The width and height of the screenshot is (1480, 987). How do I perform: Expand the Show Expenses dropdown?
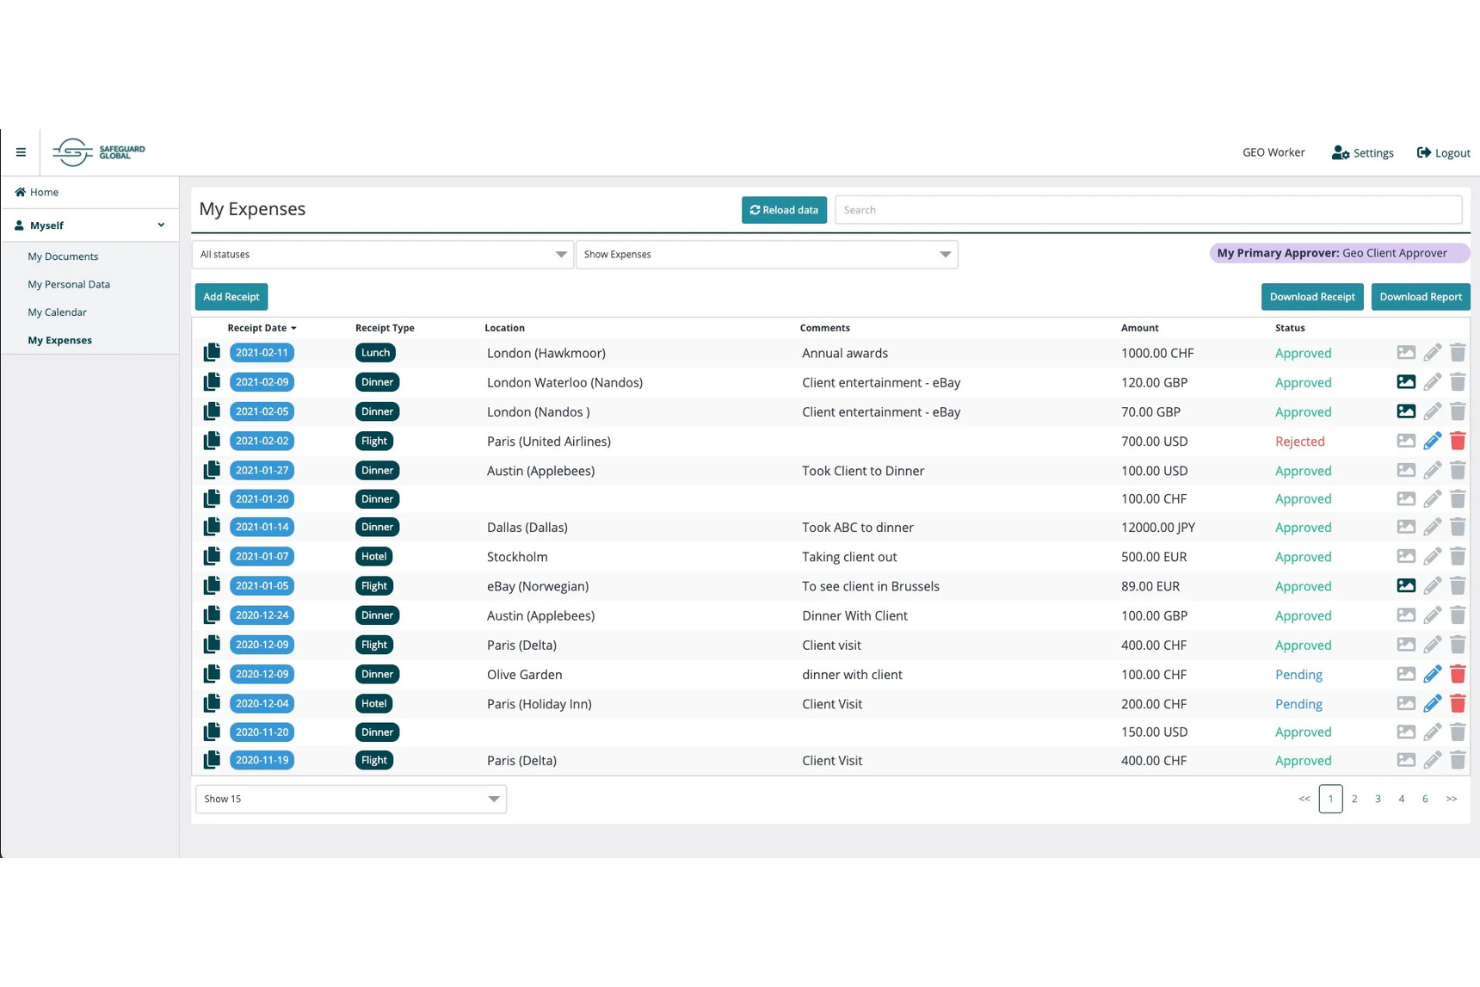pos(766,255)
